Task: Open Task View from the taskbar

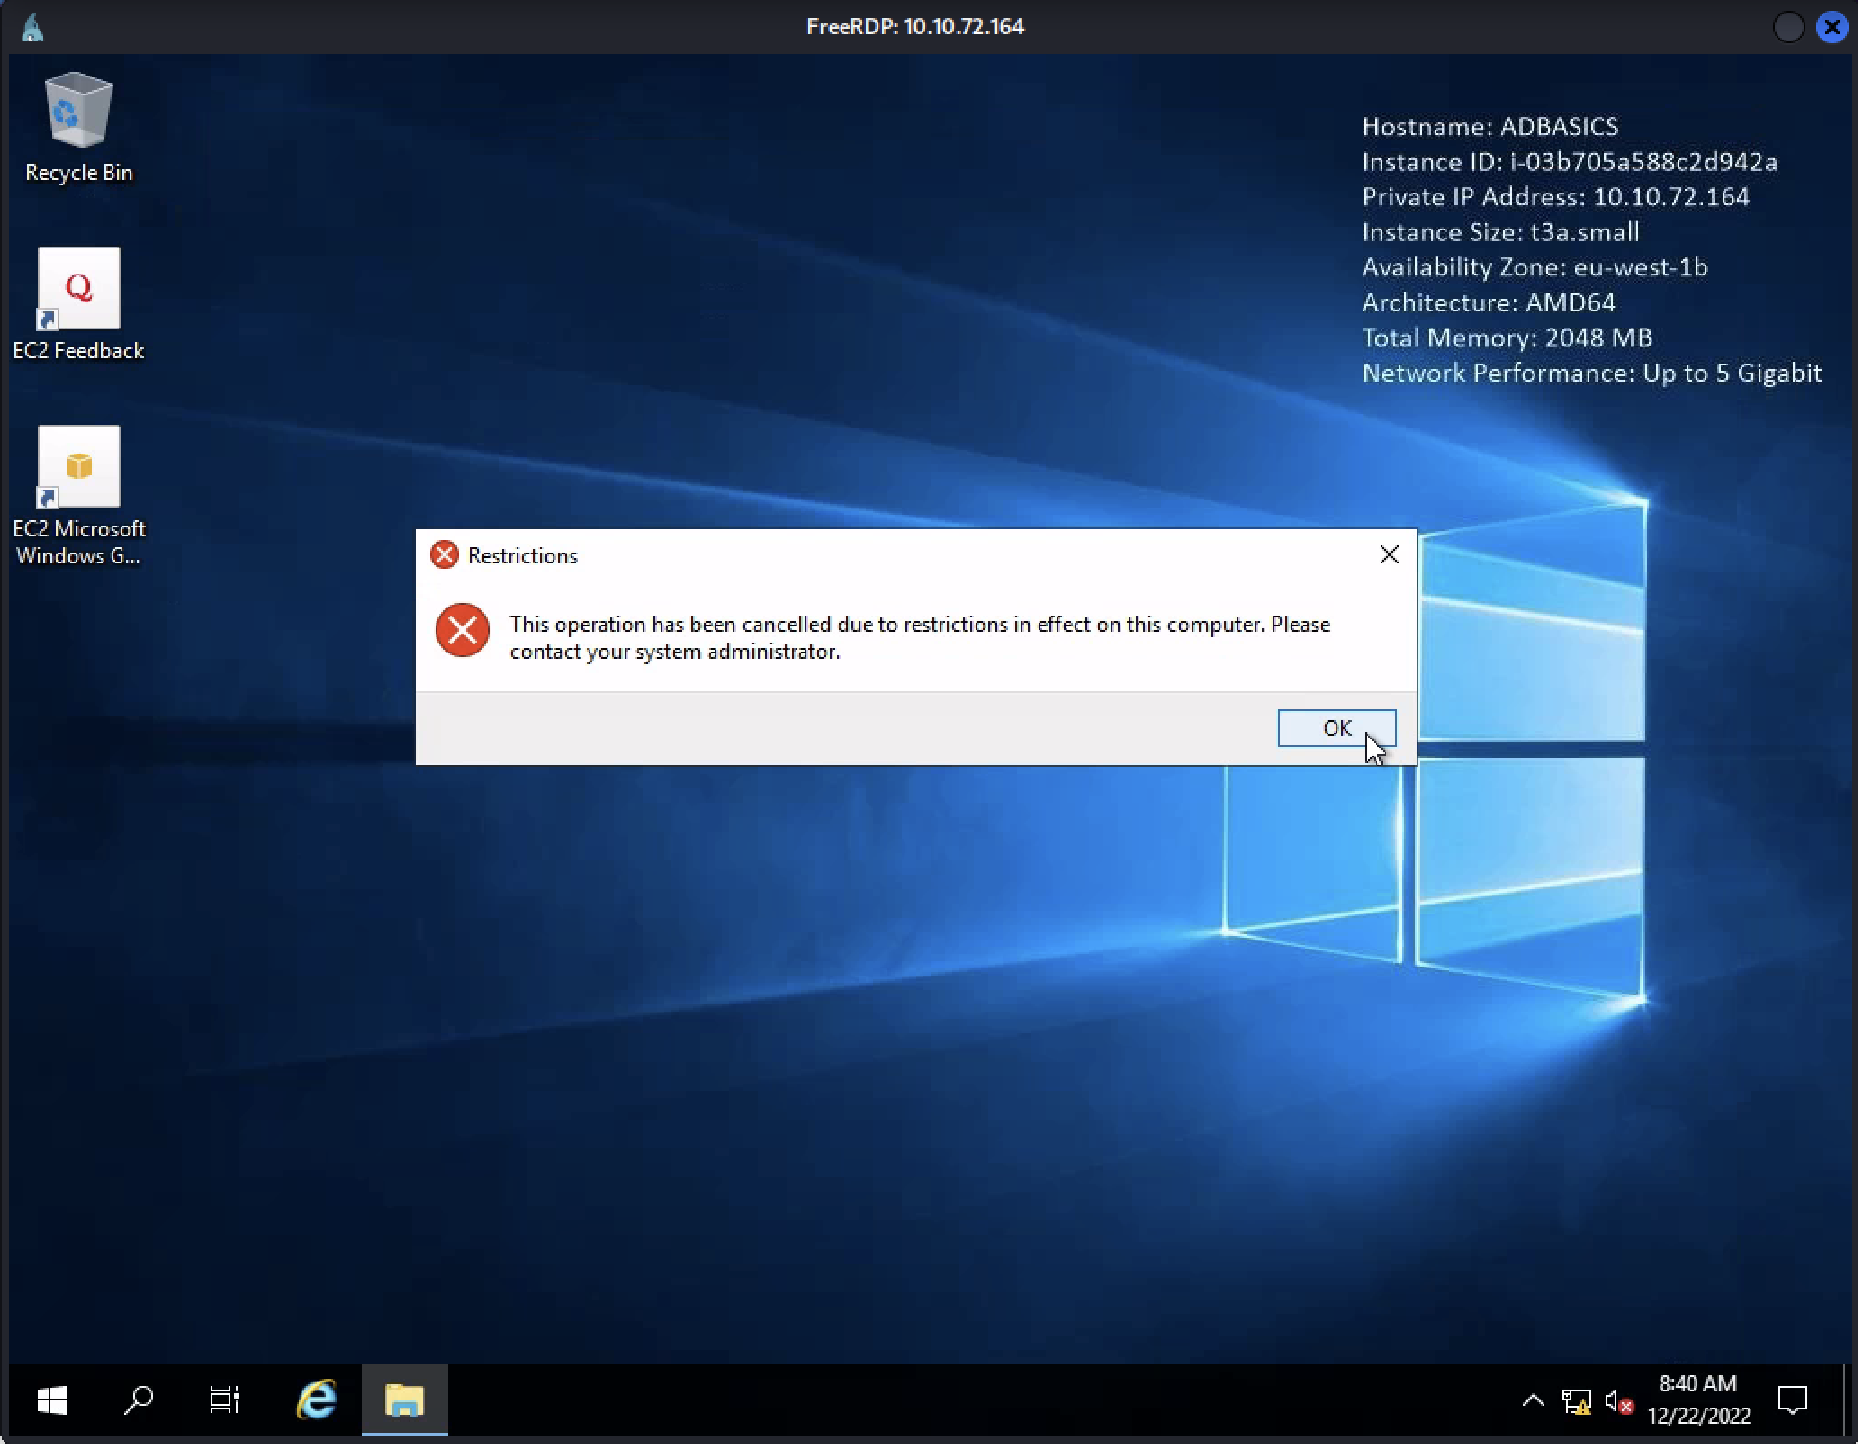Action: pos(225,1400)
